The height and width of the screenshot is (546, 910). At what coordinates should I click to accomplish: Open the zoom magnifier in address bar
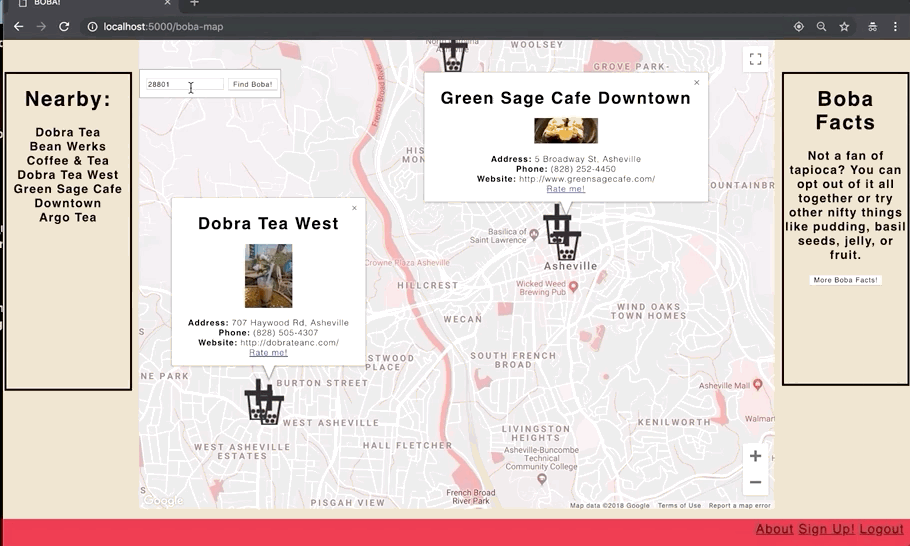(821, 27)
